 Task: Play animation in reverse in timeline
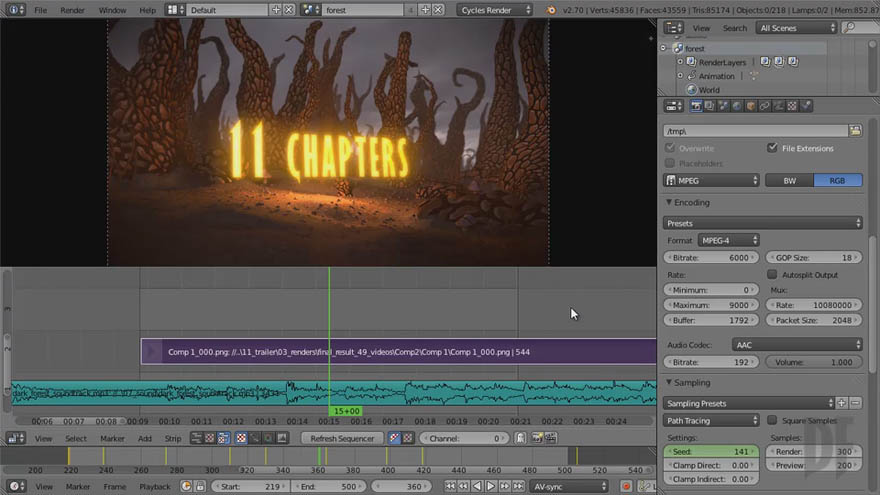coord(477,486)
